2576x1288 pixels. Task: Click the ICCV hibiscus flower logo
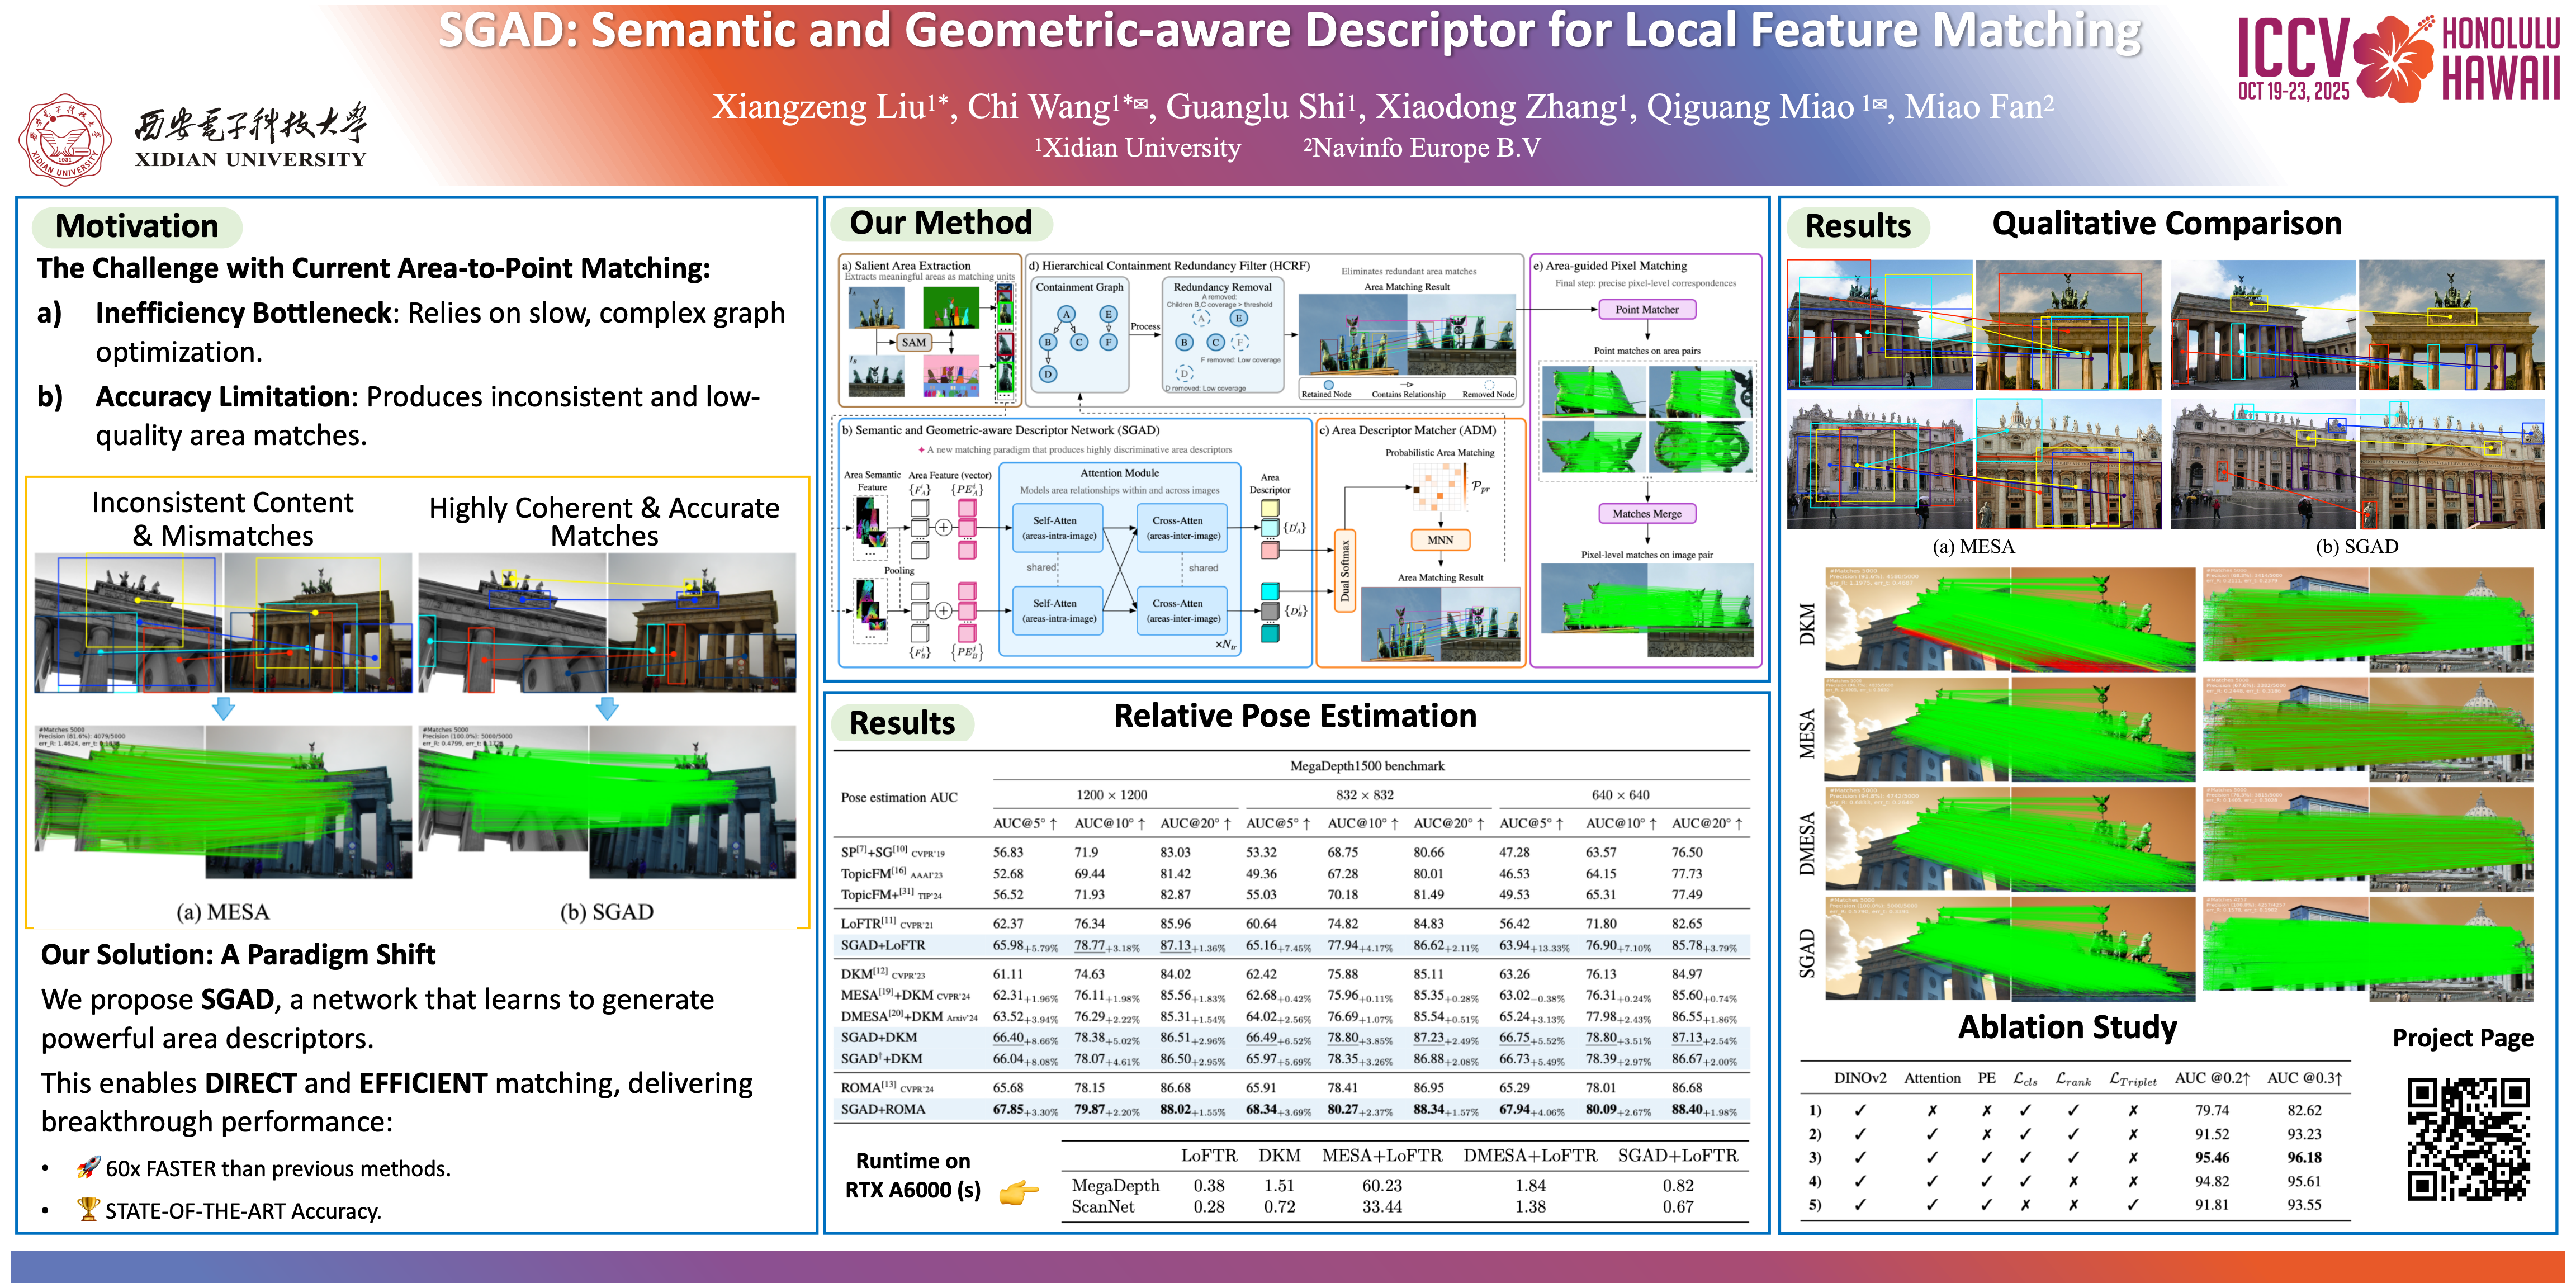(x=2392, y=60)
